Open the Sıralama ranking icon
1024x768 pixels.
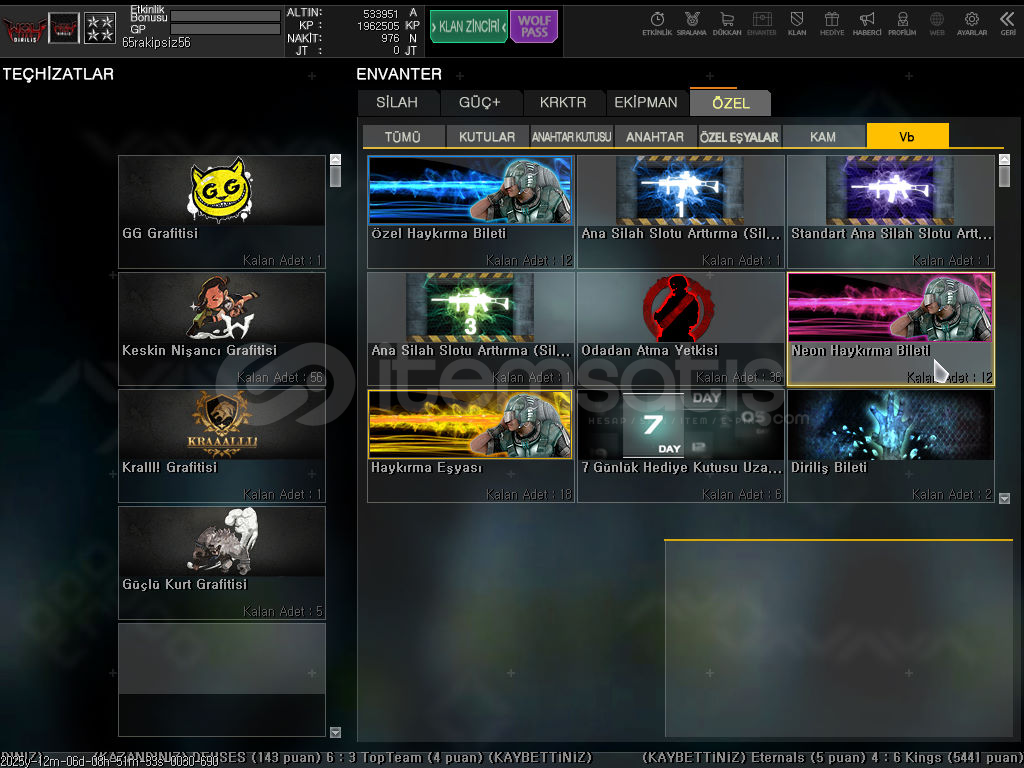[x=692, y=23]
